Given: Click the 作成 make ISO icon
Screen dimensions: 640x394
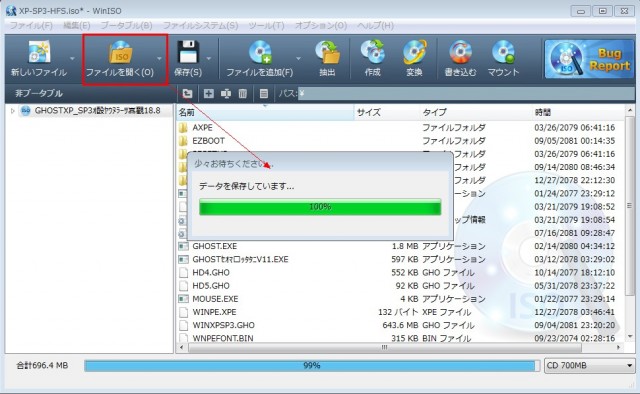Looking at the screenshot, I should (372, 52).
